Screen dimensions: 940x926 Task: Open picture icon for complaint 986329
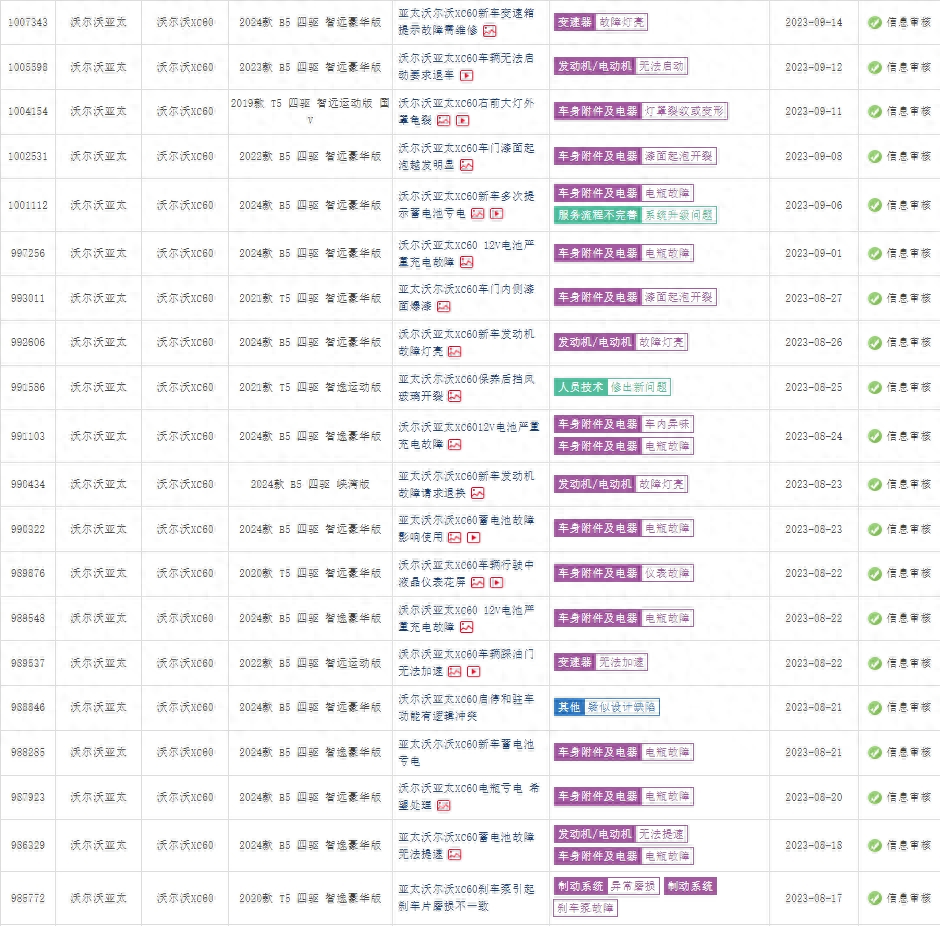click(455, 855)
